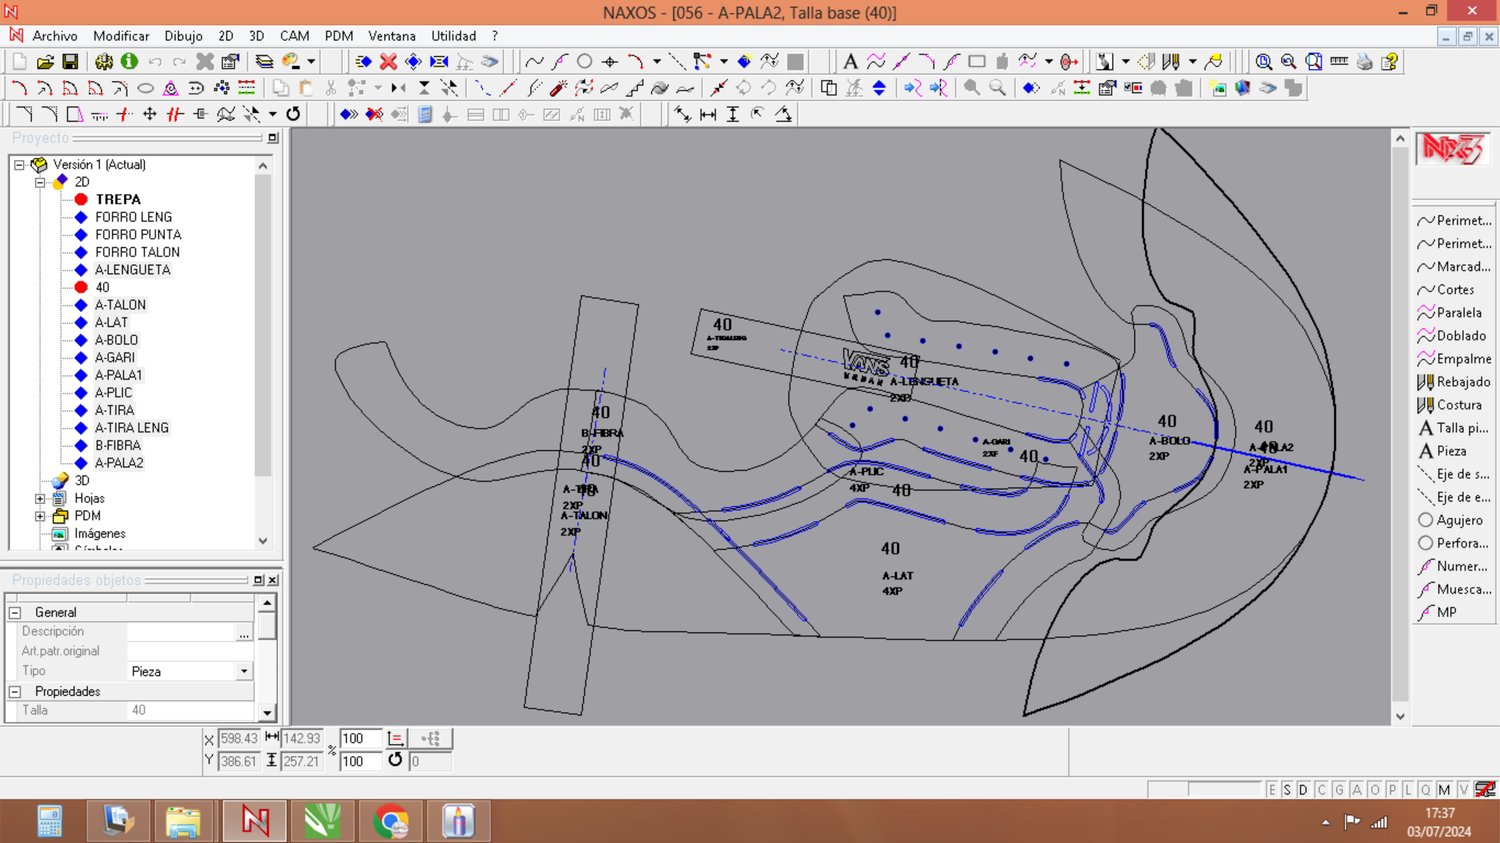Select the text 'A' tool in toolbar

click(850, 62)
